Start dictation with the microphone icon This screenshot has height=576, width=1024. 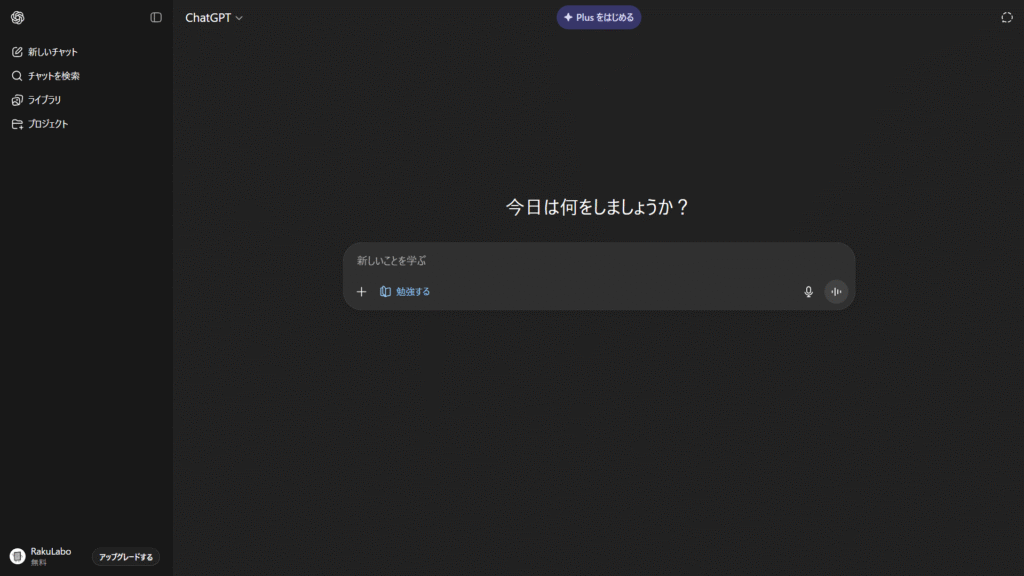point(809,292)
